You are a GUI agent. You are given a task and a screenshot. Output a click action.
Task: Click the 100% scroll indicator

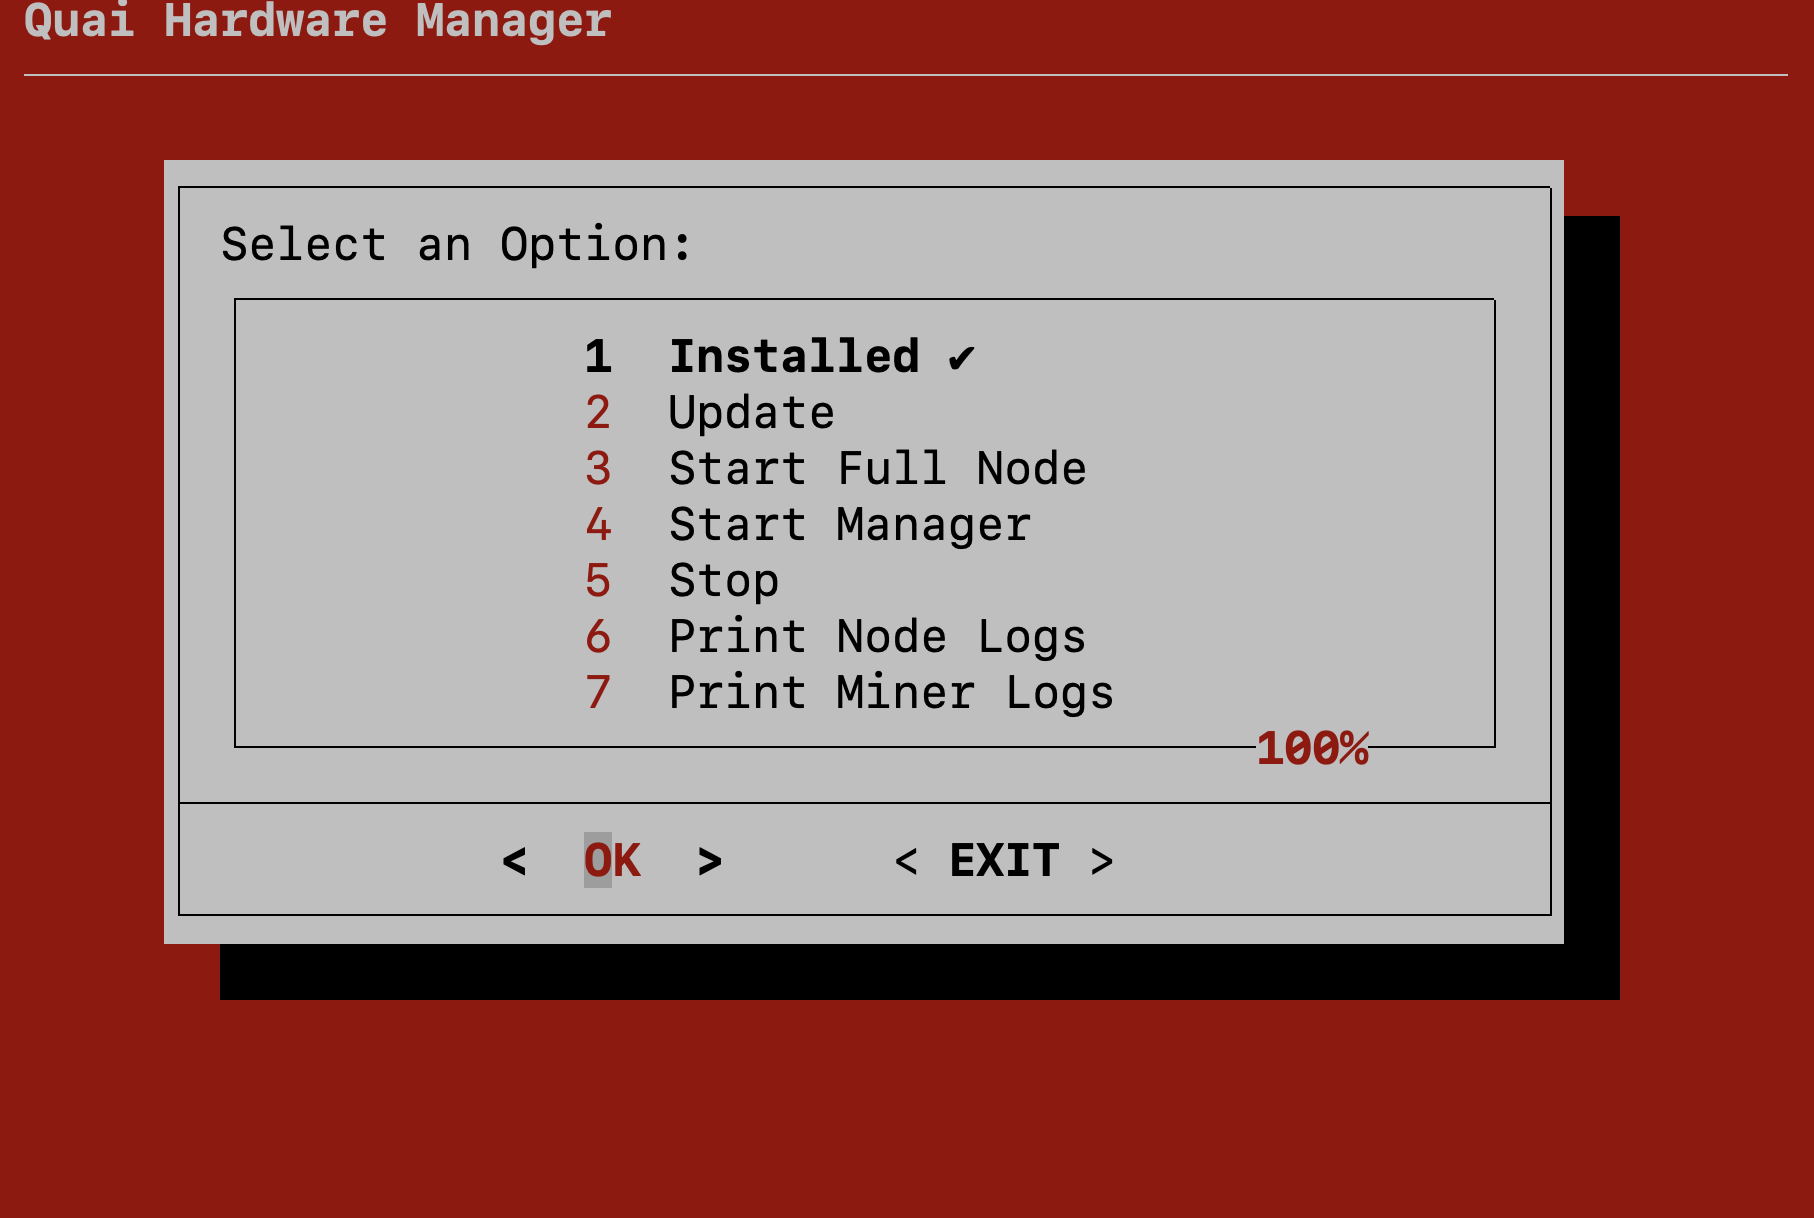click(x=1313, y=749)
